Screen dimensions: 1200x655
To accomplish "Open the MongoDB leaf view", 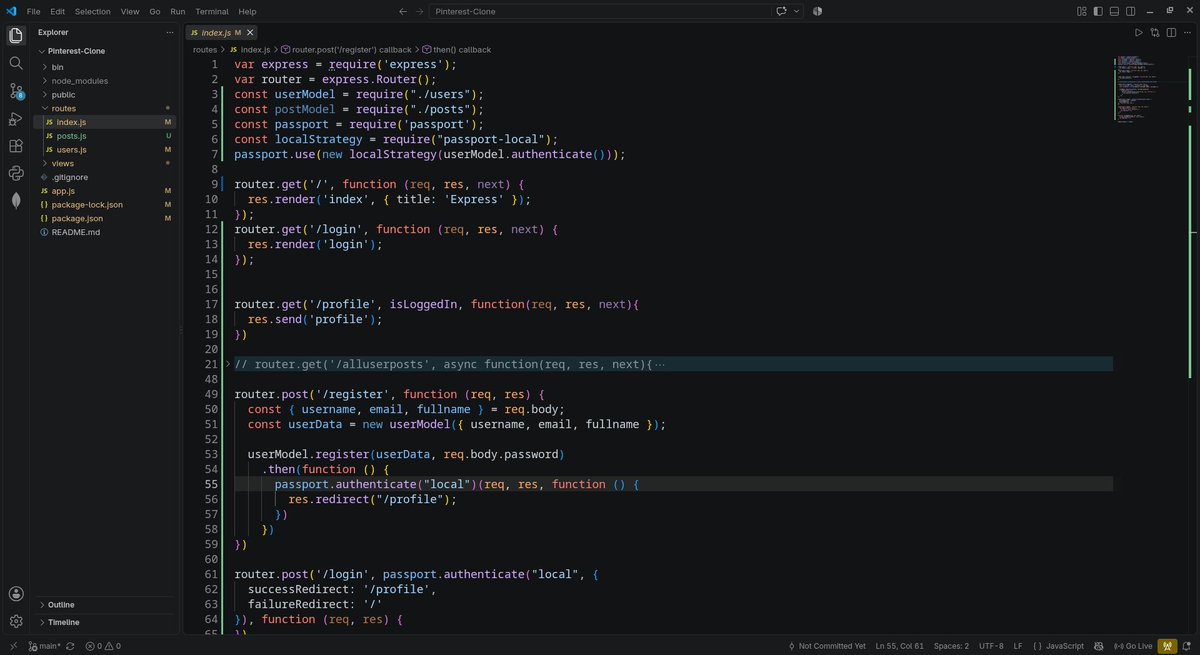I will point(16,200).
